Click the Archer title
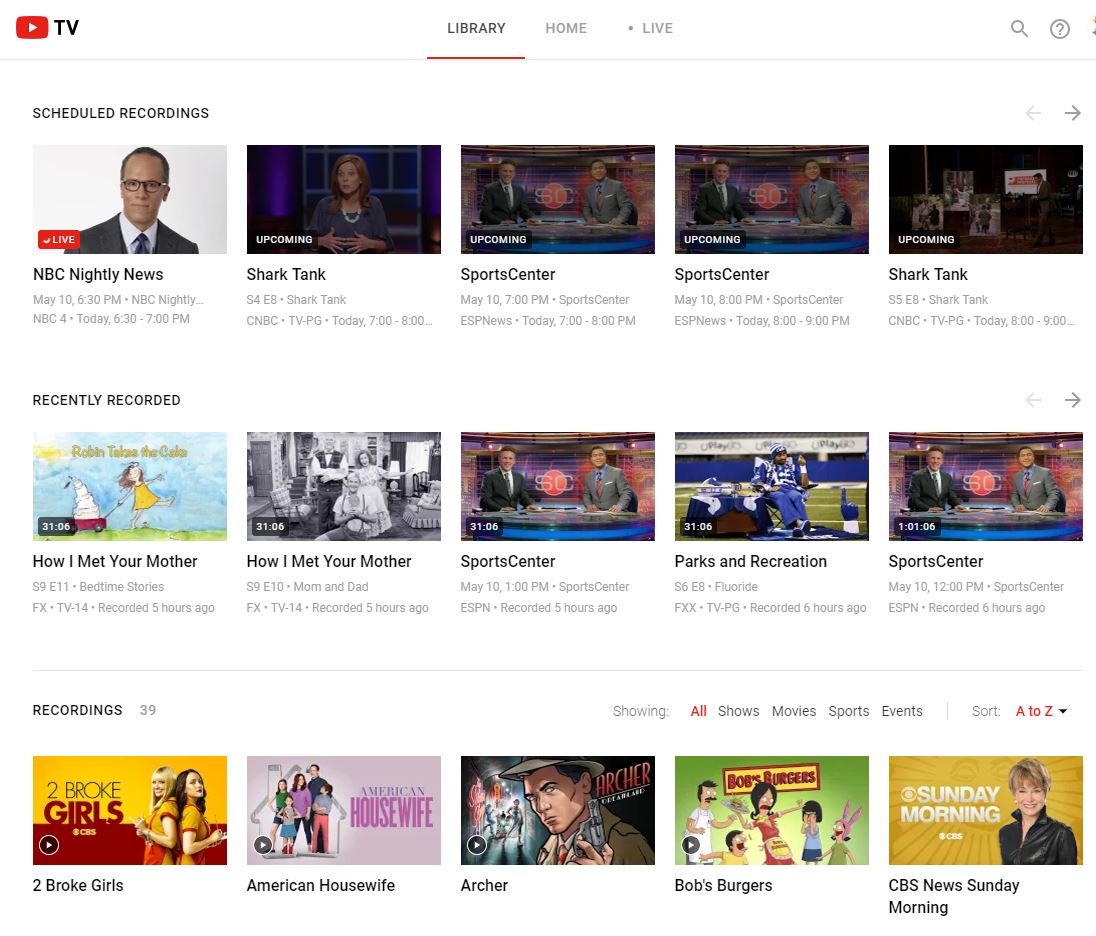The height and width of the screenshot is (936, 1096). pos(484,886)
